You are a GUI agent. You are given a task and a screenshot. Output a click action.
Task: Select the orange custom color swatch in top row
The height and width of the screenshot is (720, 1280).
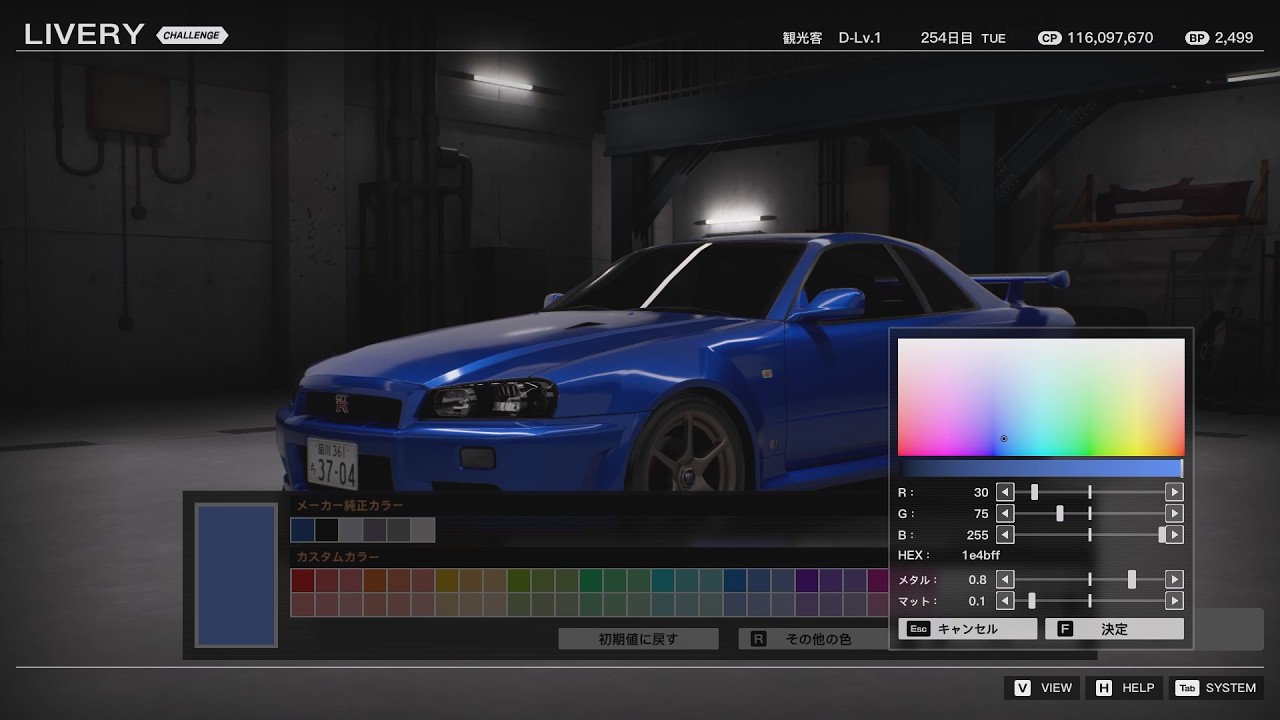(x=374, y=580)
